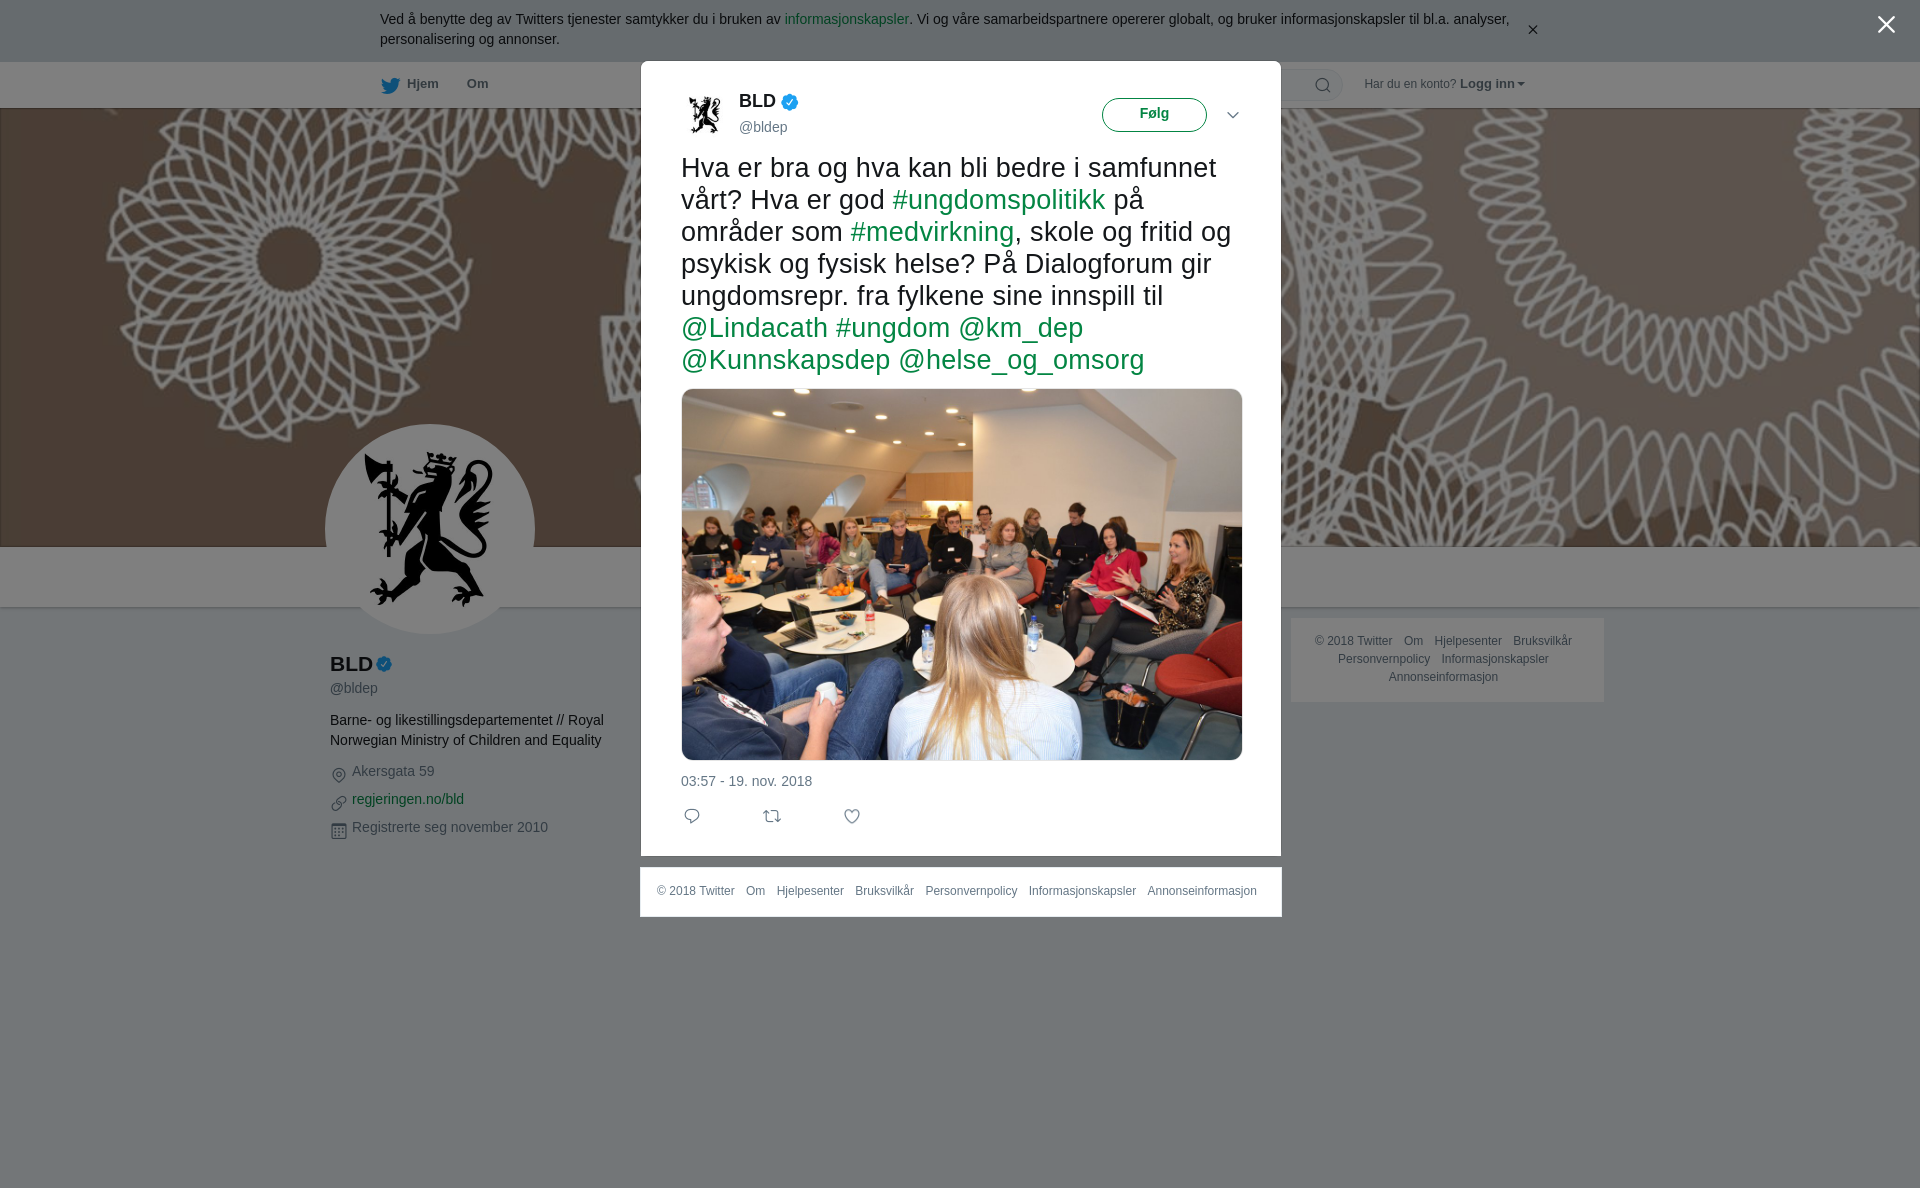
Task: Open Hjelpesenter in modal footer
Action: click(x=810, y=891)
